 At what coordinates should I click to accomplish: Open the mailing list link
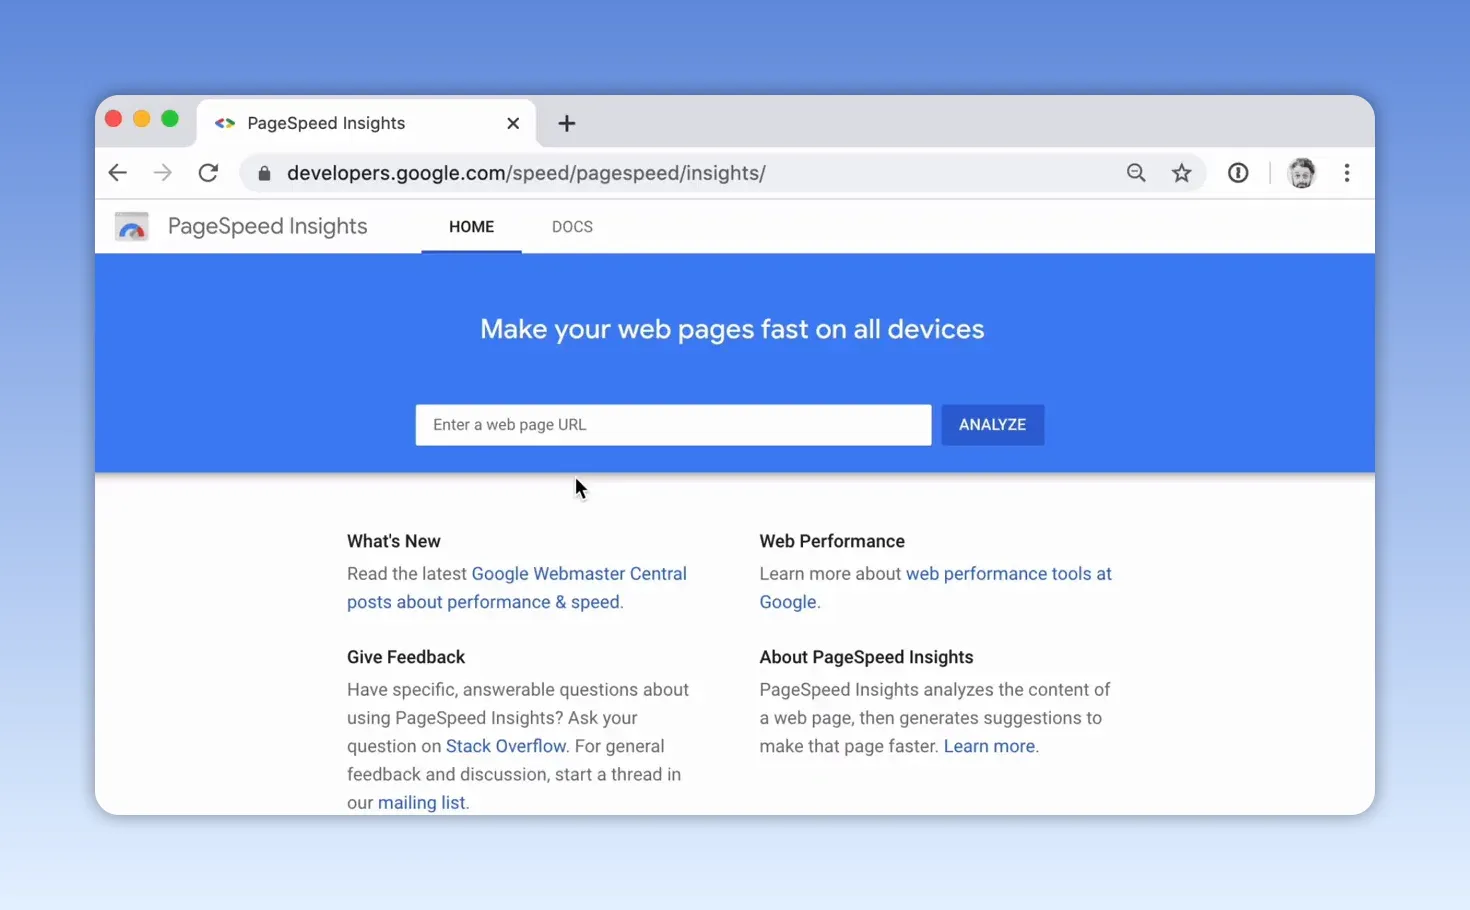click(421, 802)
